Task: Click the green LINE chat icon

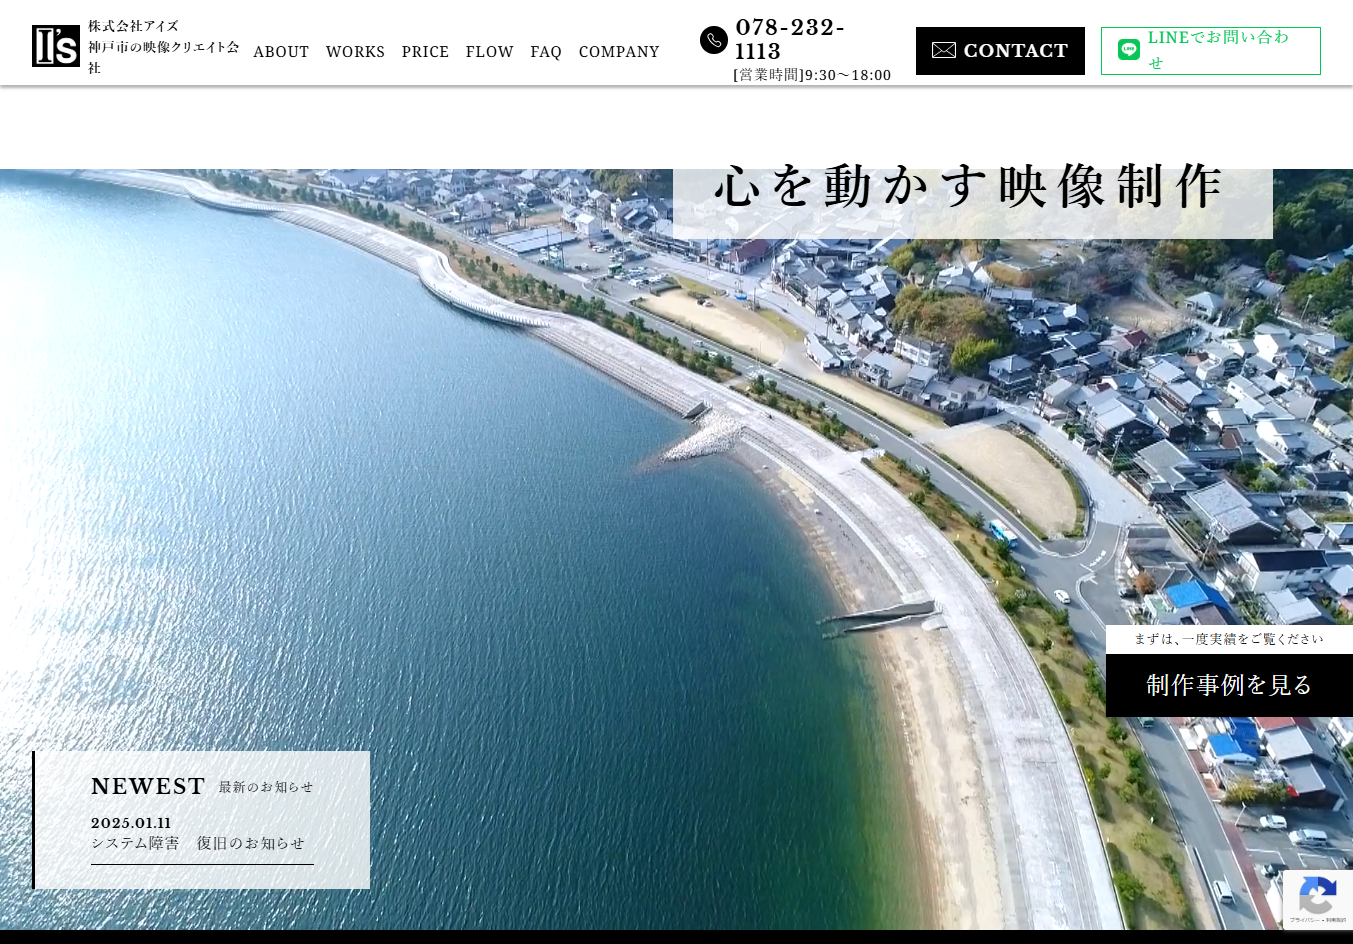Action: click(x=1128, y=50)
